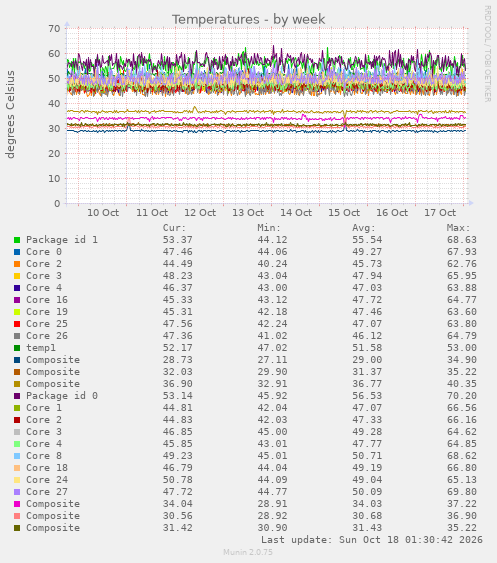The image size is (497, 563).
Task: Click the red Core 25 legend swatch
Action: point(17,324)
